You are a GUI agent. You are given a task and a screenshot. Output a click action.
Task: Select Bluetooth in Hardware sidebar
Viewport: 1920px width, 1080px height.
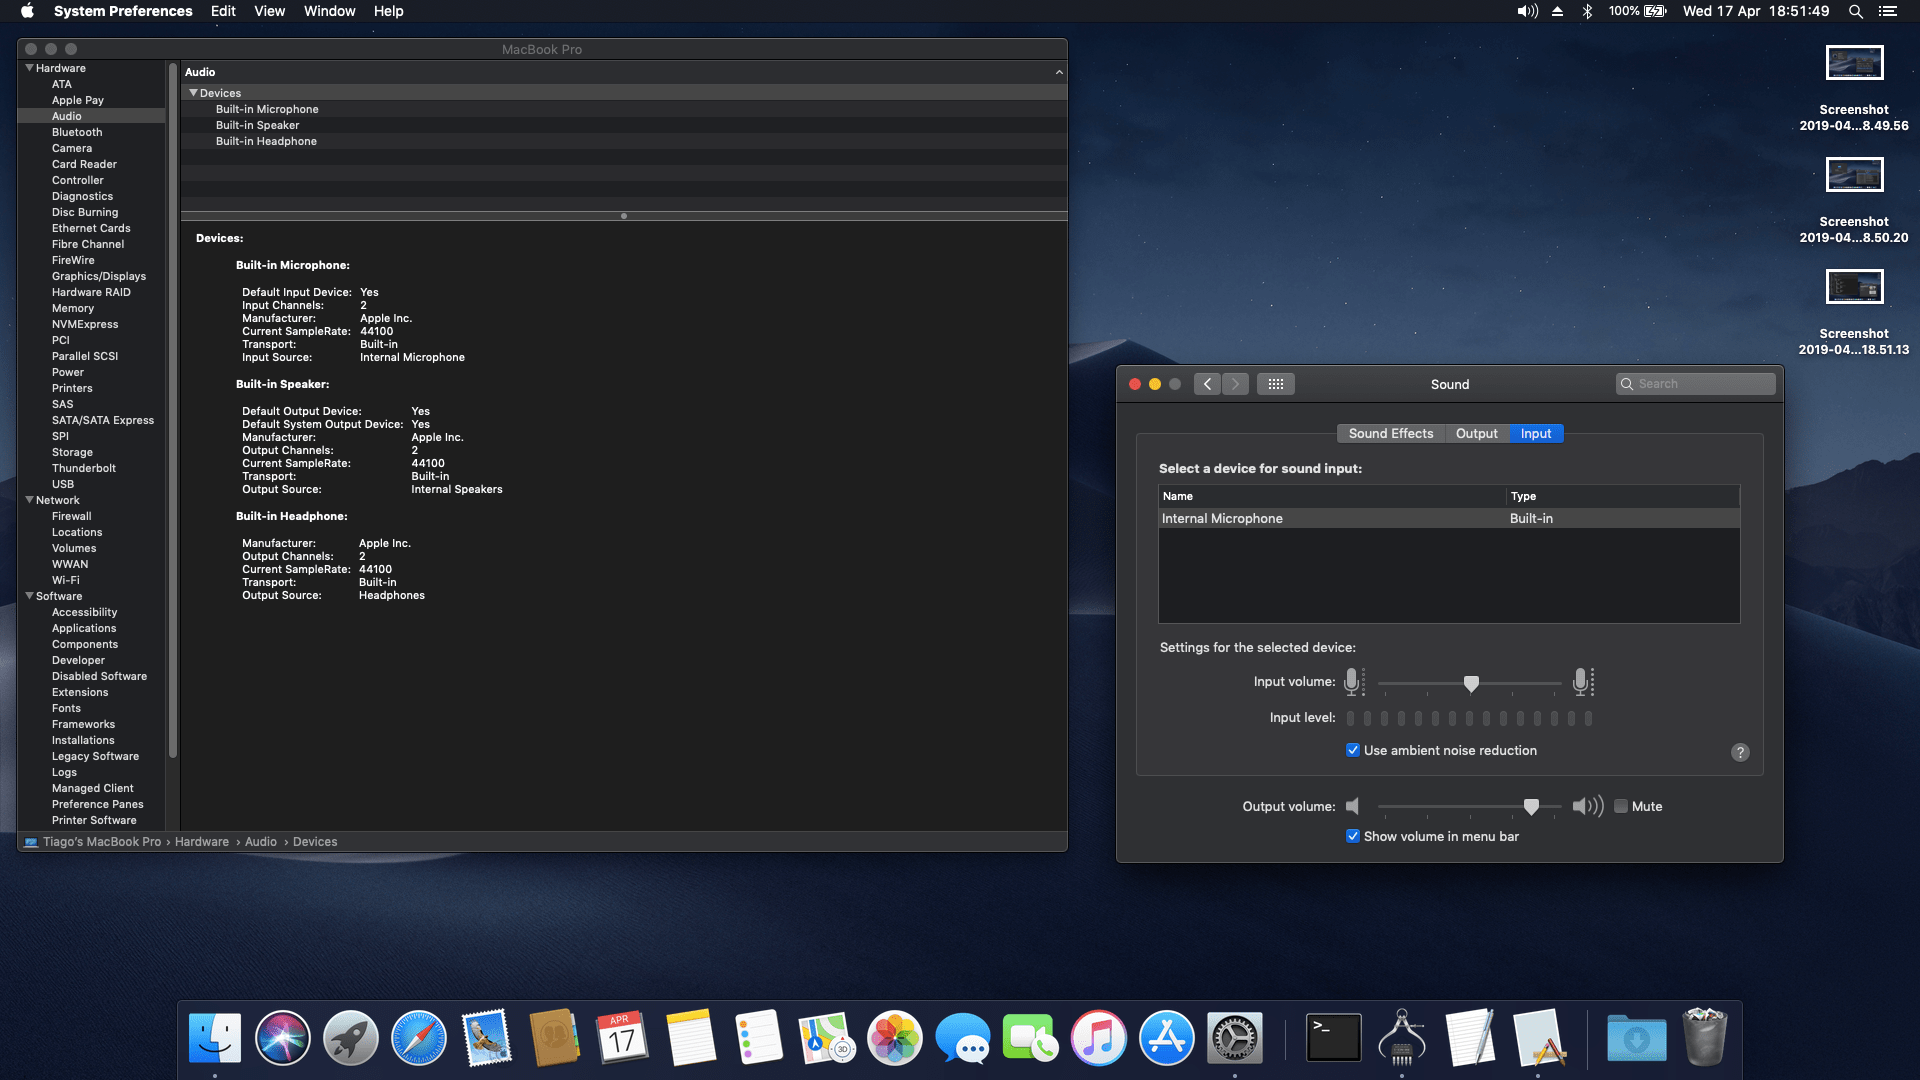pos(77,132)
